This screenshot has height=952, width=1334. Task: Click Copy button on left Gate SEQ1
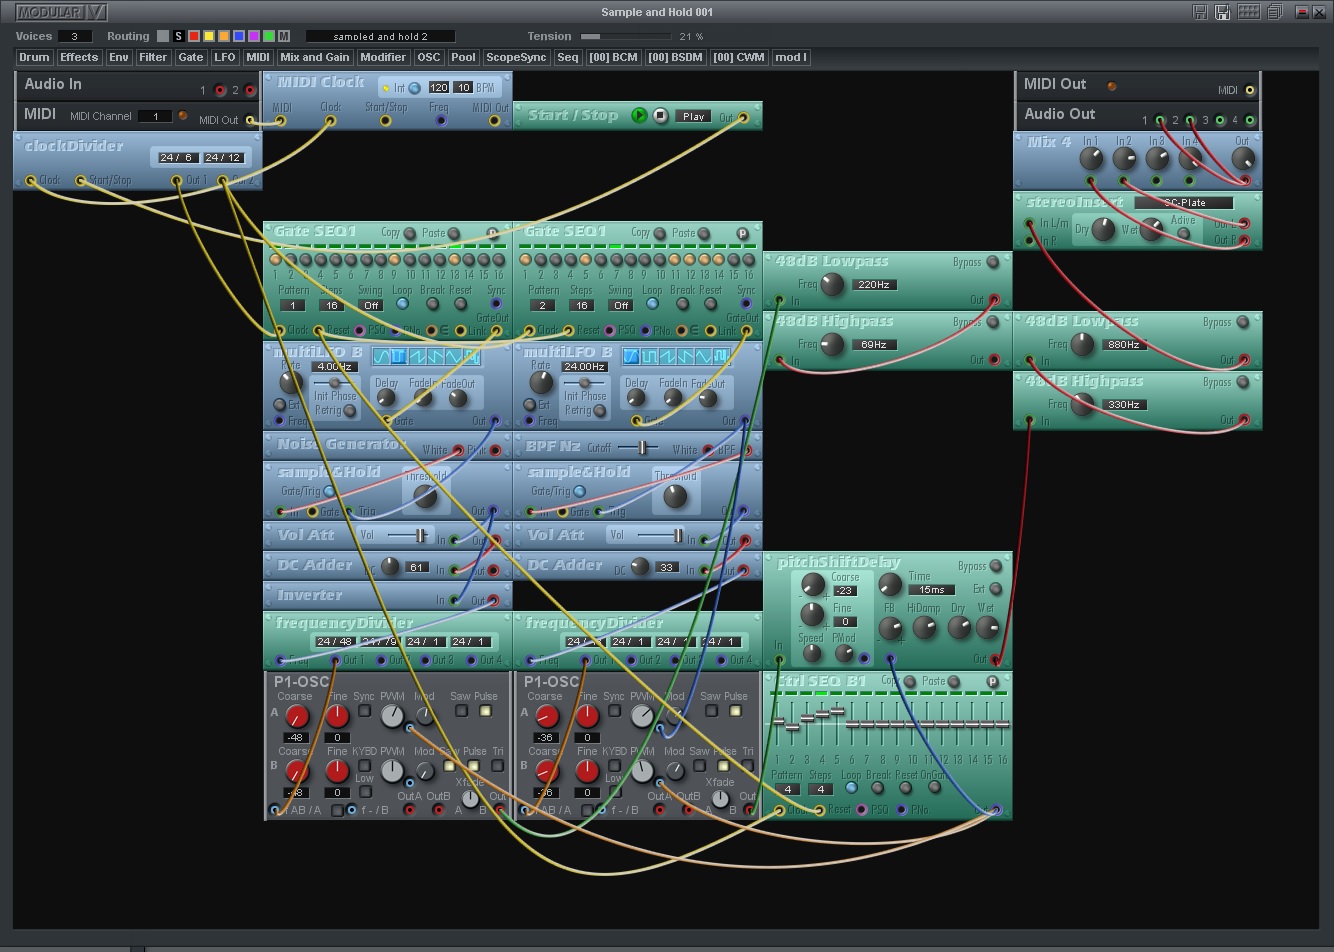click(x=411, y=233)
